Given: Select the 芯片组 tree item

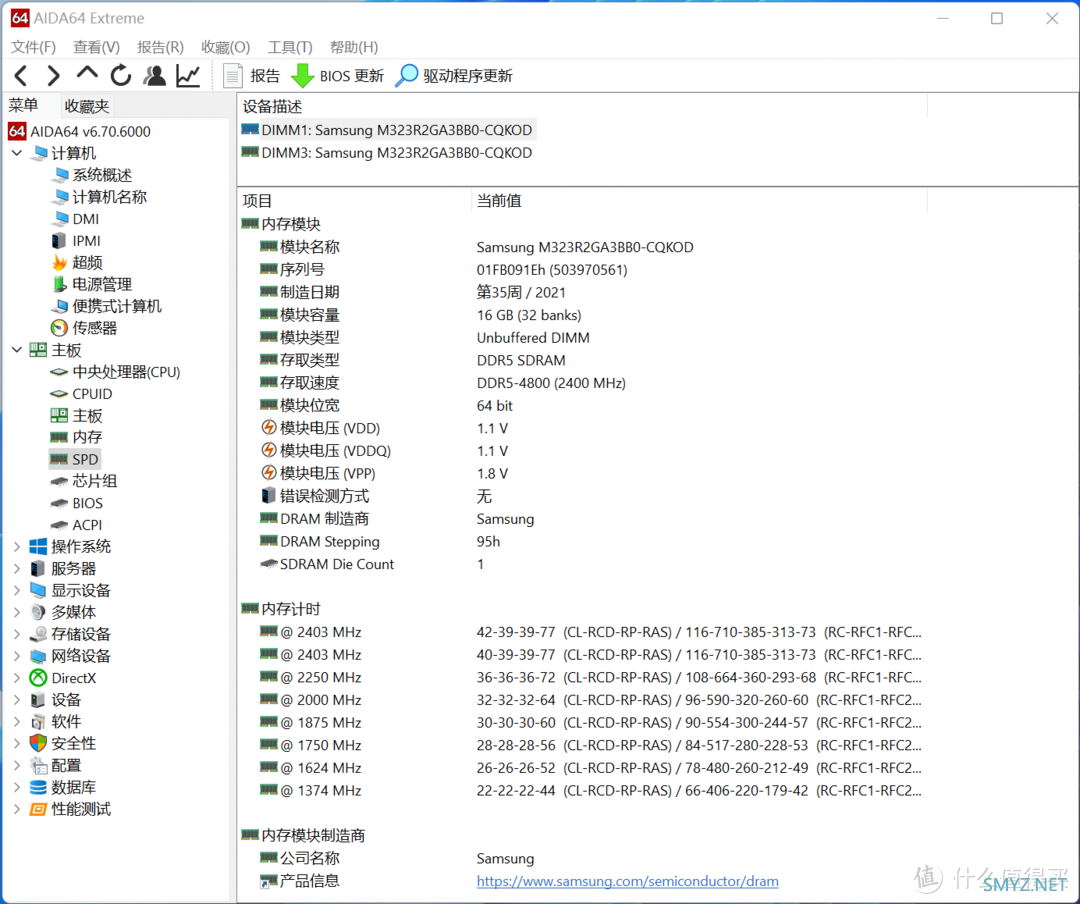Looking at the screenshot, I should [x=84, y=481].
